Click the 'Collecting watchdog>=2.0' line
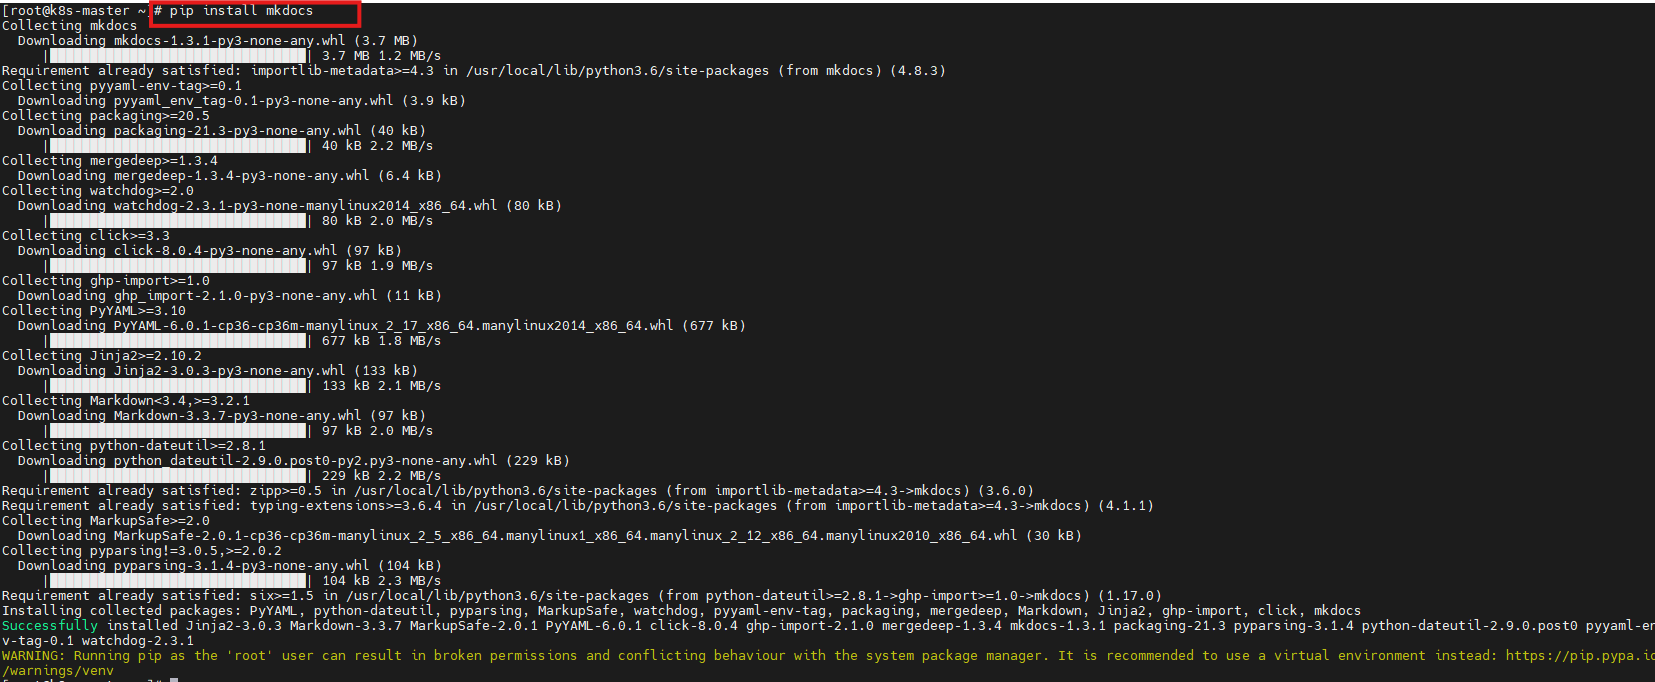 tap(98, 191)
